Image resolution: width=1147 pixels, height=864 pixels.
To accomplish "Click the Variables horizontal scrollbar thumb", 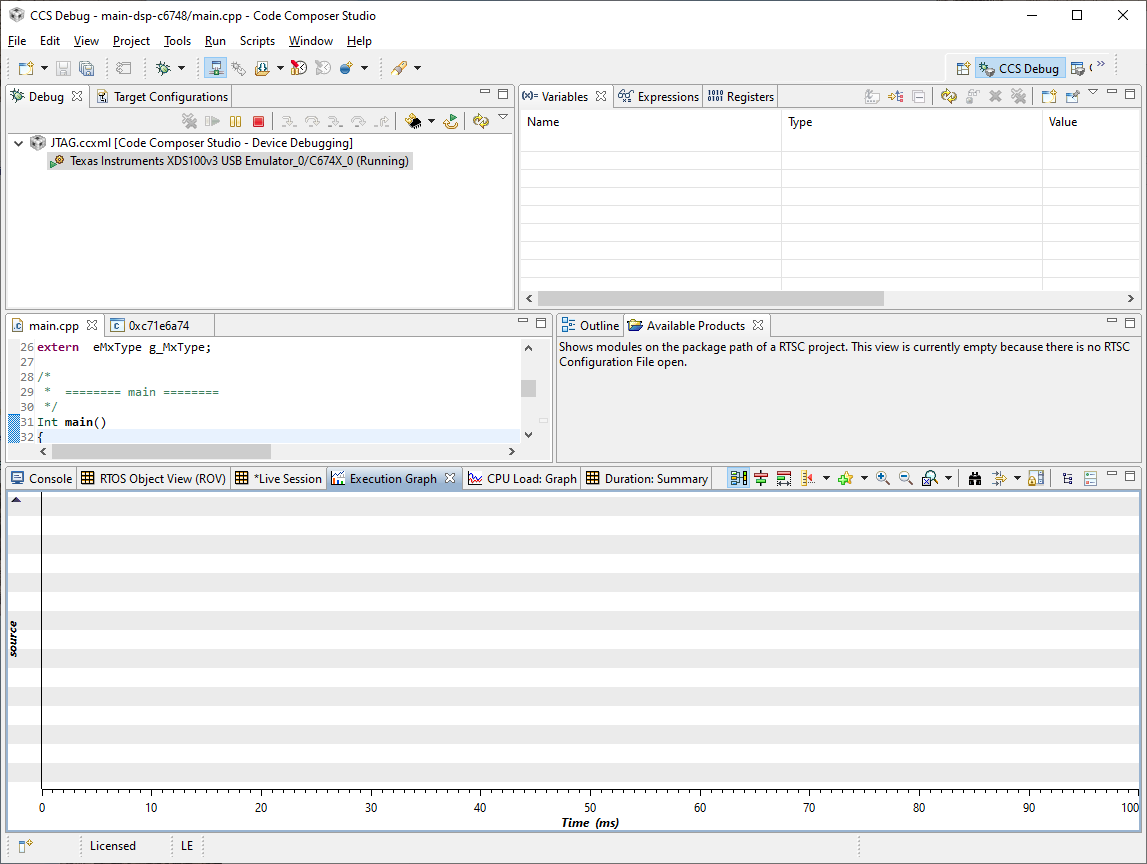I will click(710, 298).
